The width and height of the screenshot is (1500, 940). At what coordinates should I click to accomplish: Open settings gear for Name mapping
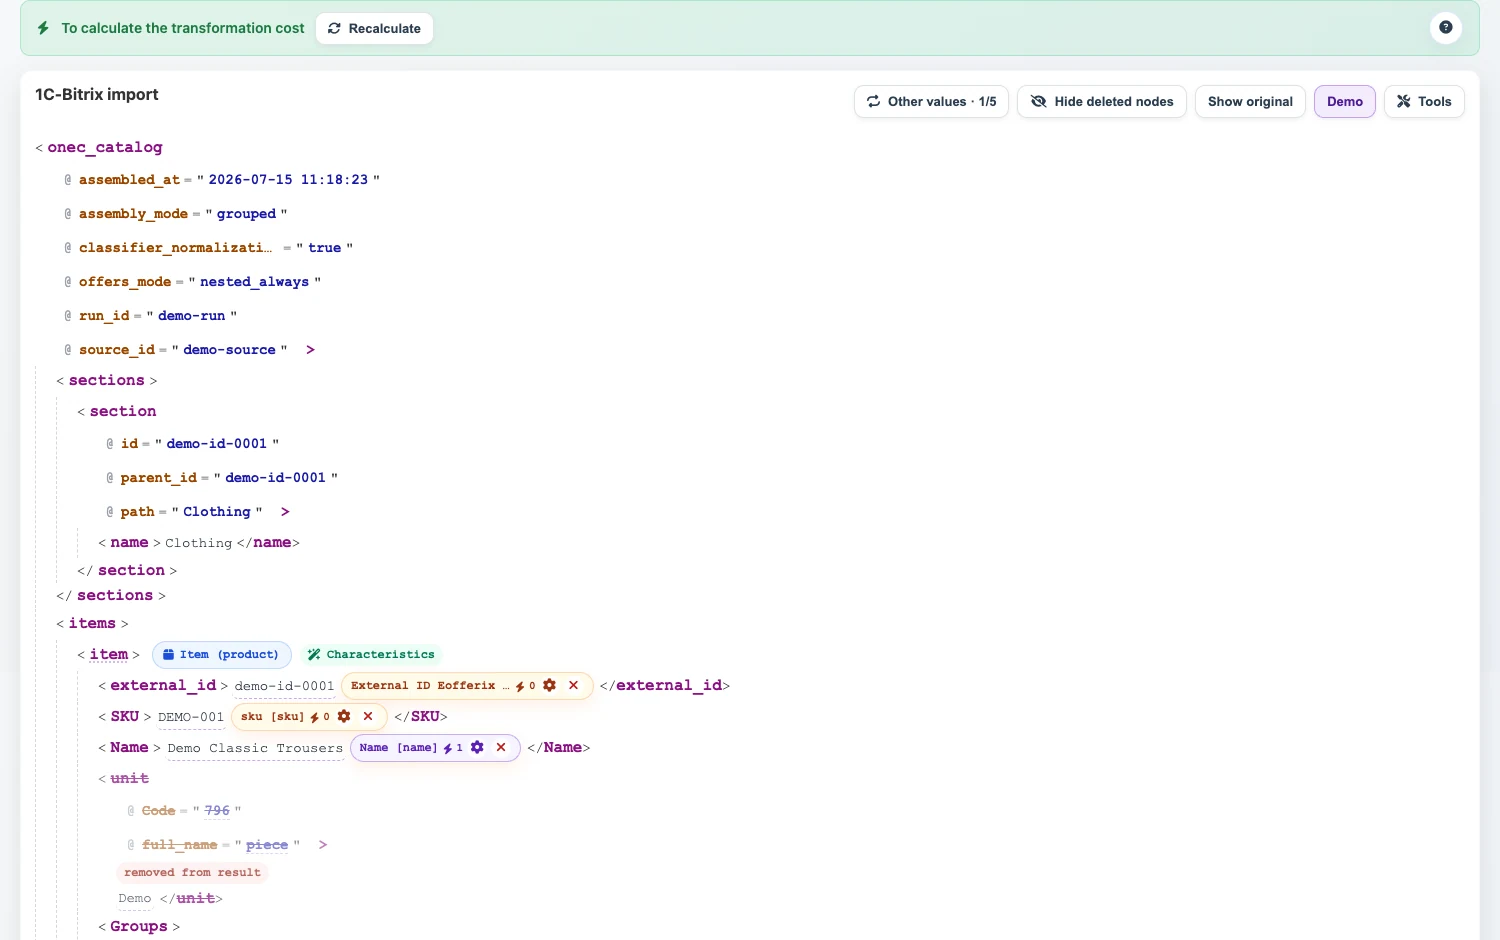click(477, 747)
